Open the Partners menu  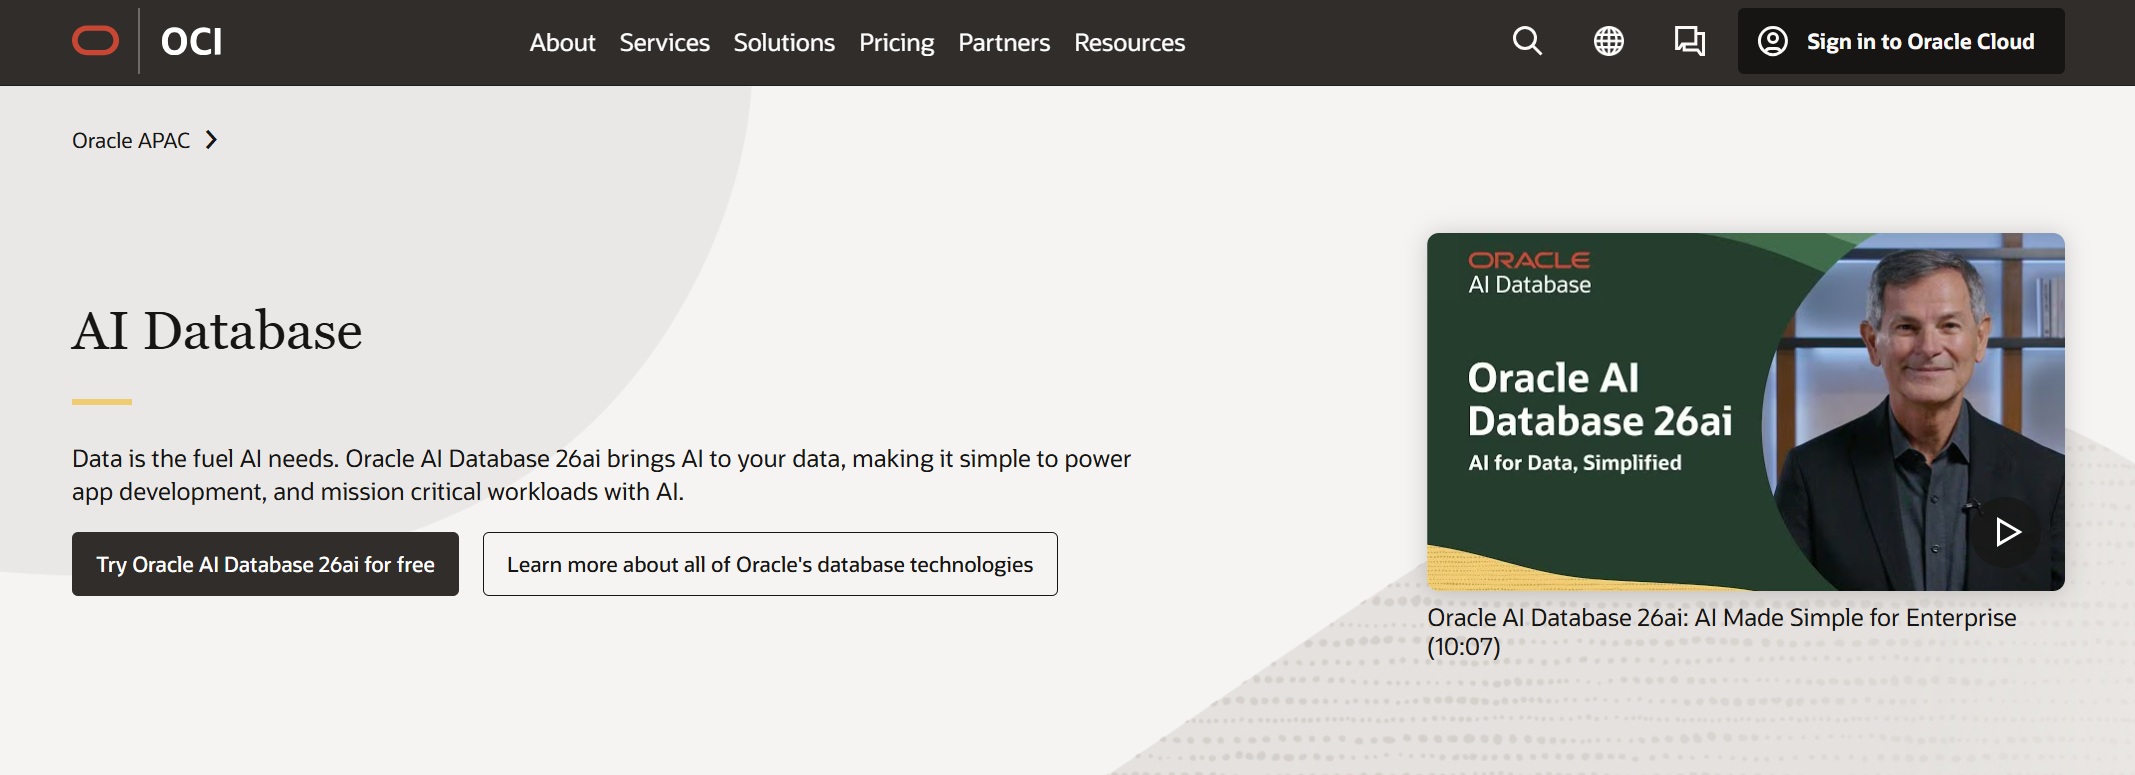coord(1004,43)
